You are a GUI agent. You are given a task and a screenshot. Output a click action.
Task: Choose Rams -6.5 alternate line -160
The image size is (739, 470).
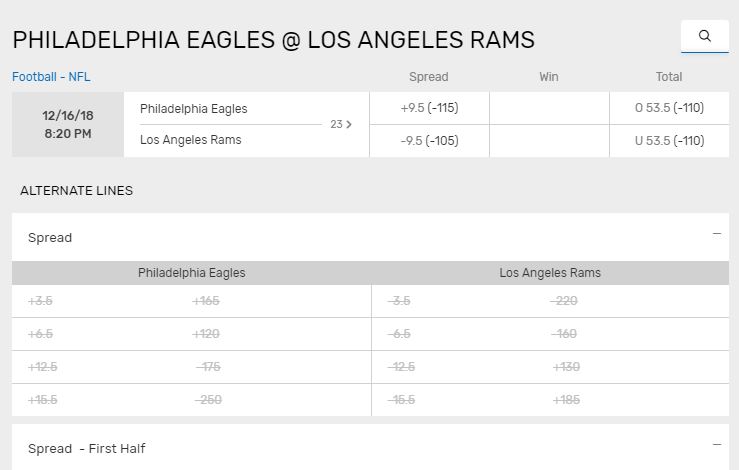[550, 334]
